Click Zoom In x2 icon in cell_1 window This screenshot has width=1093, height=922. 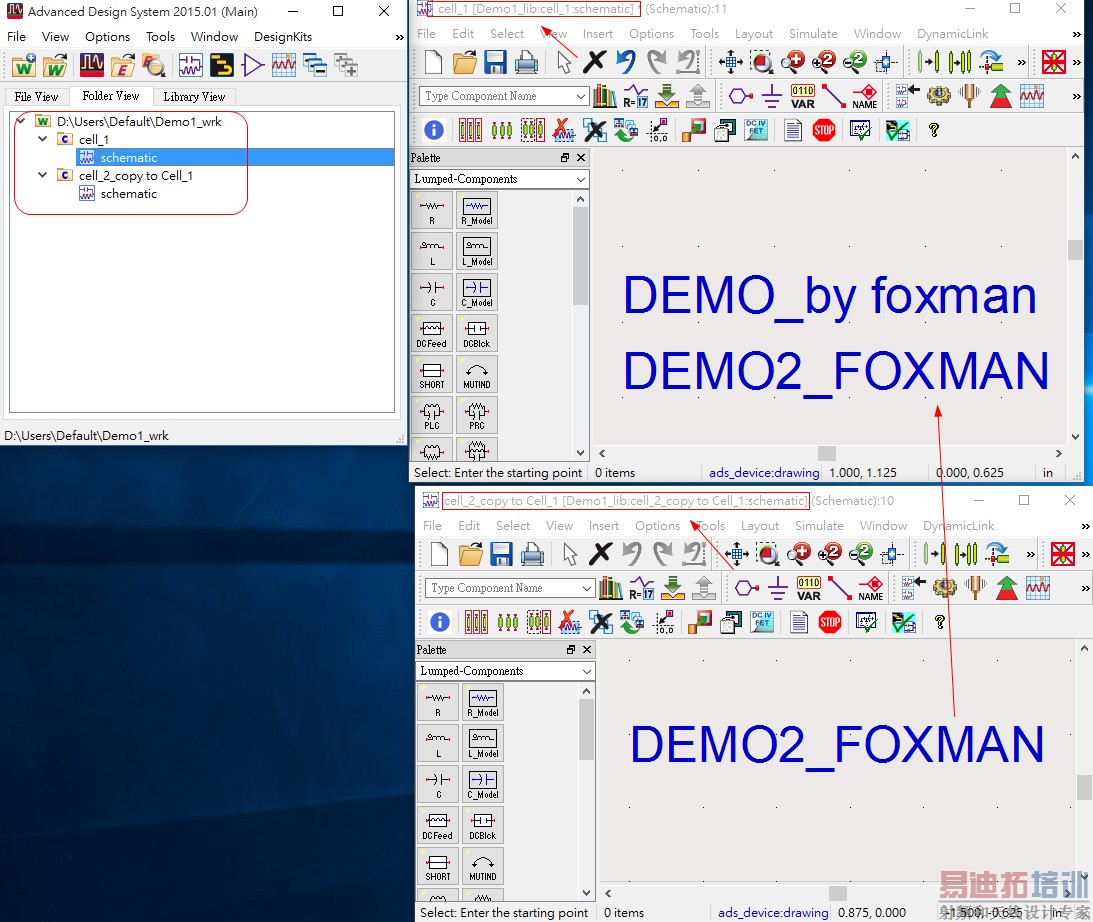(824, 62)
